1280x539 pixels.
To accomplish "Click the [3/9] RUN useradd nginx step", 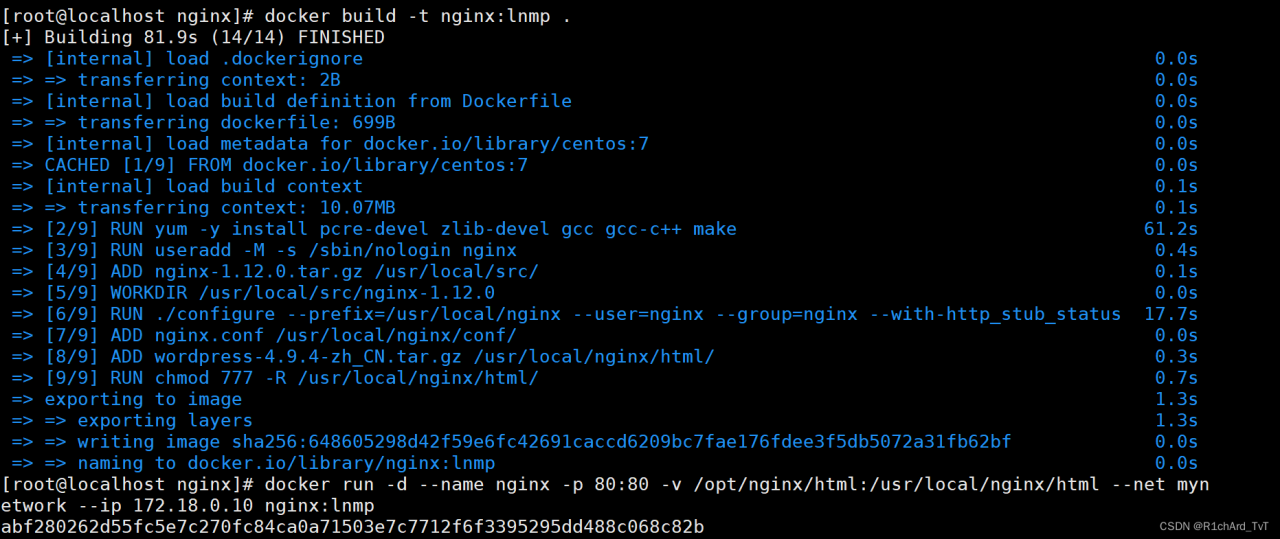I will pyautogui.click(x=281, y=250).
